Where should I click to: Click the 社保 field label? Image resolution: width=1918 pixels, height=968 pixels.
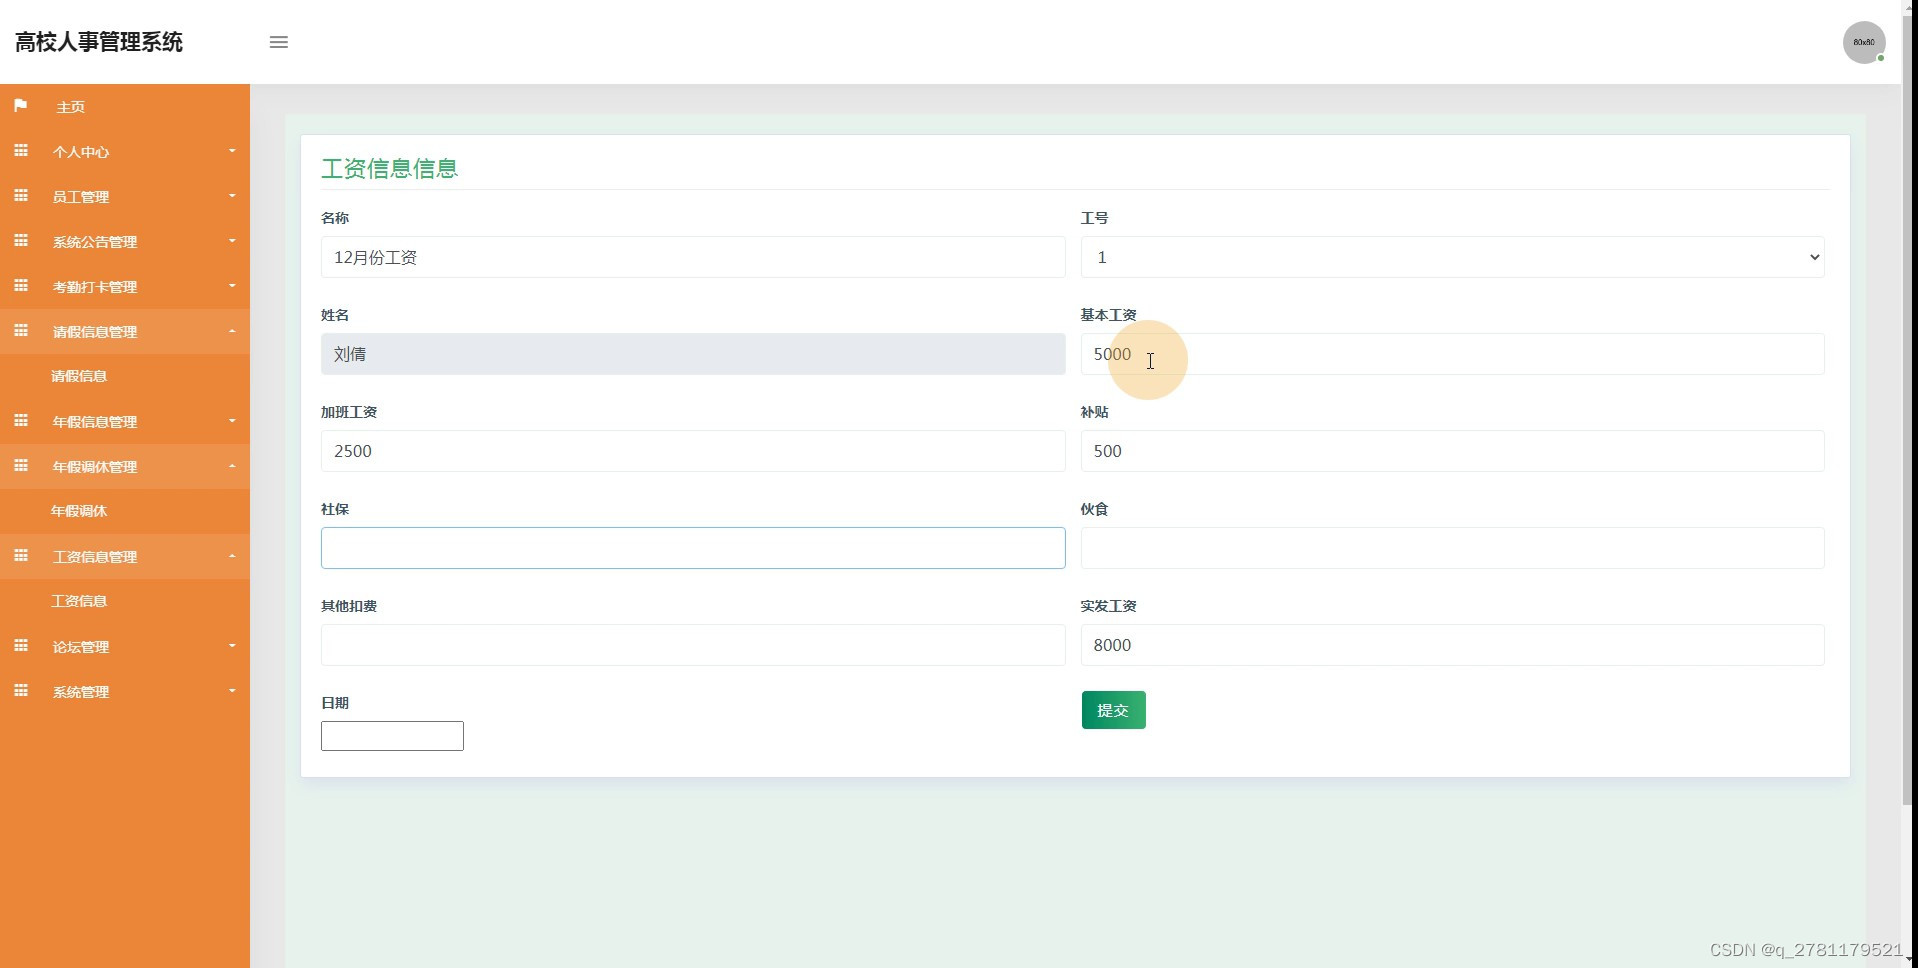(x=335, y=509)
